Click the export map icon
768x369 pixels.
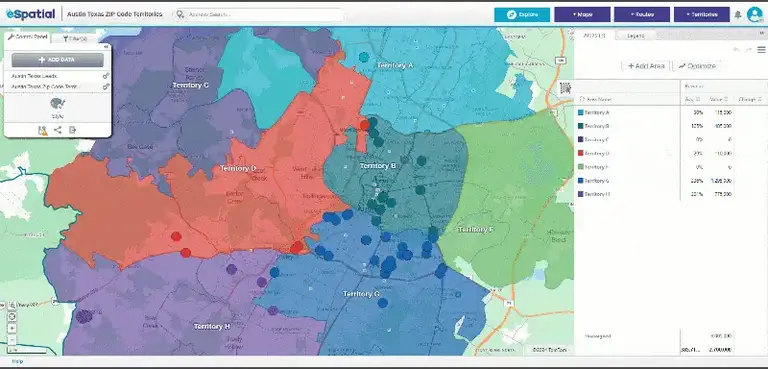[72, 130]
